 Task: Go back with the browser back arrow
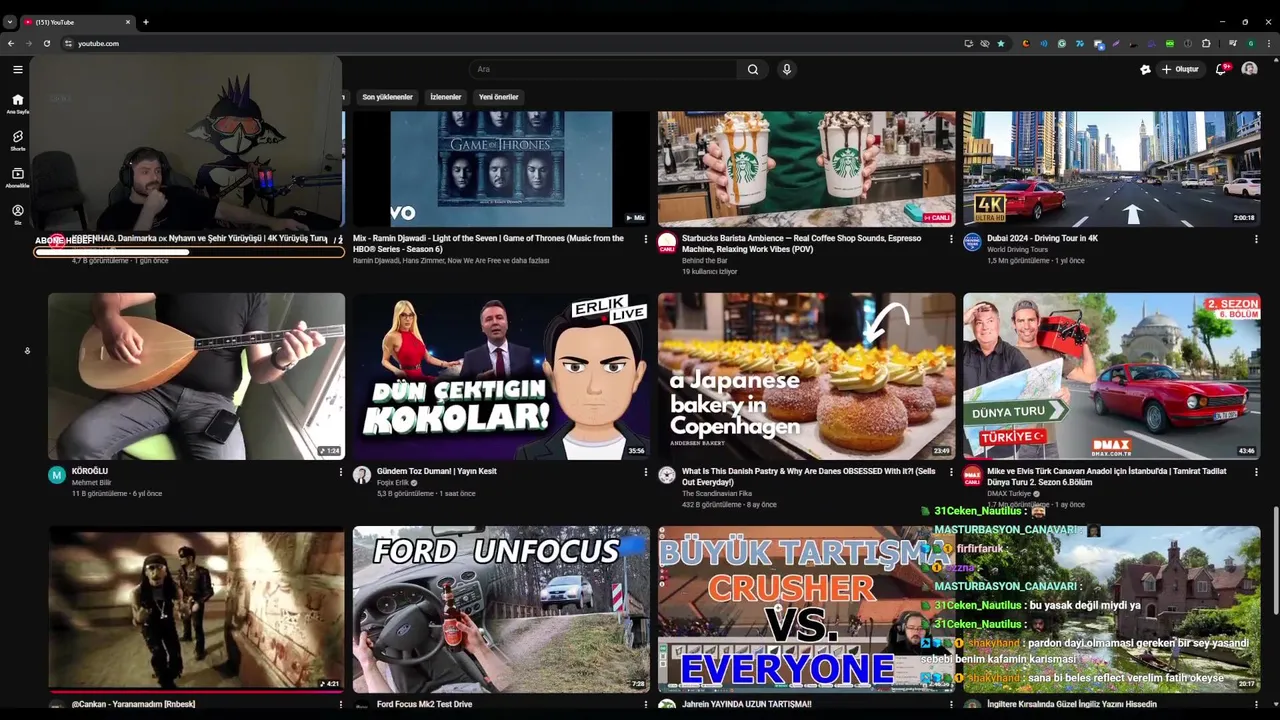pos(11,43)
